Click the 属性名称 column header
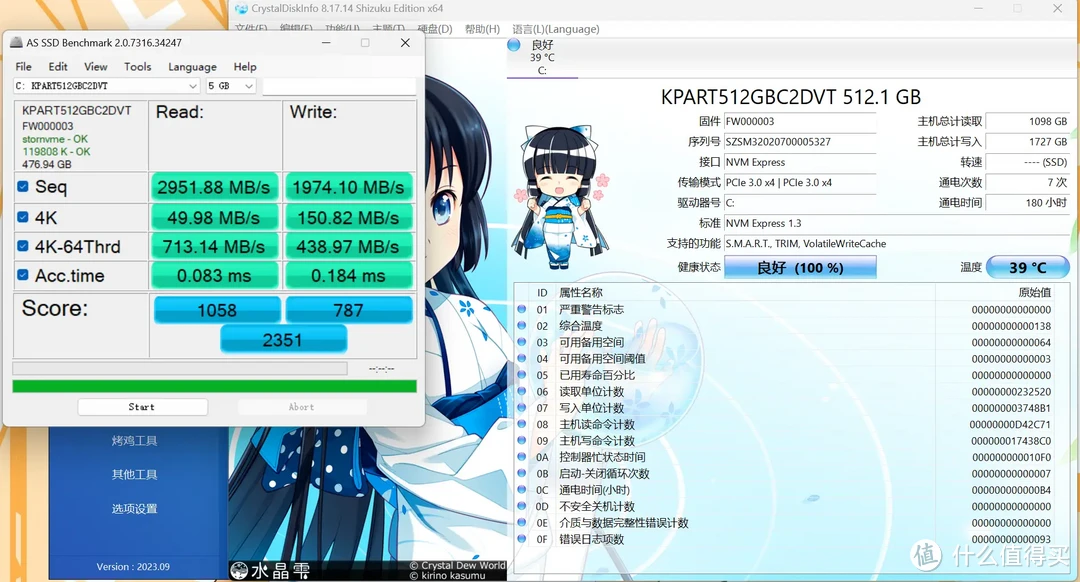Screen dimensions: 1080x582 click(581, 293)
